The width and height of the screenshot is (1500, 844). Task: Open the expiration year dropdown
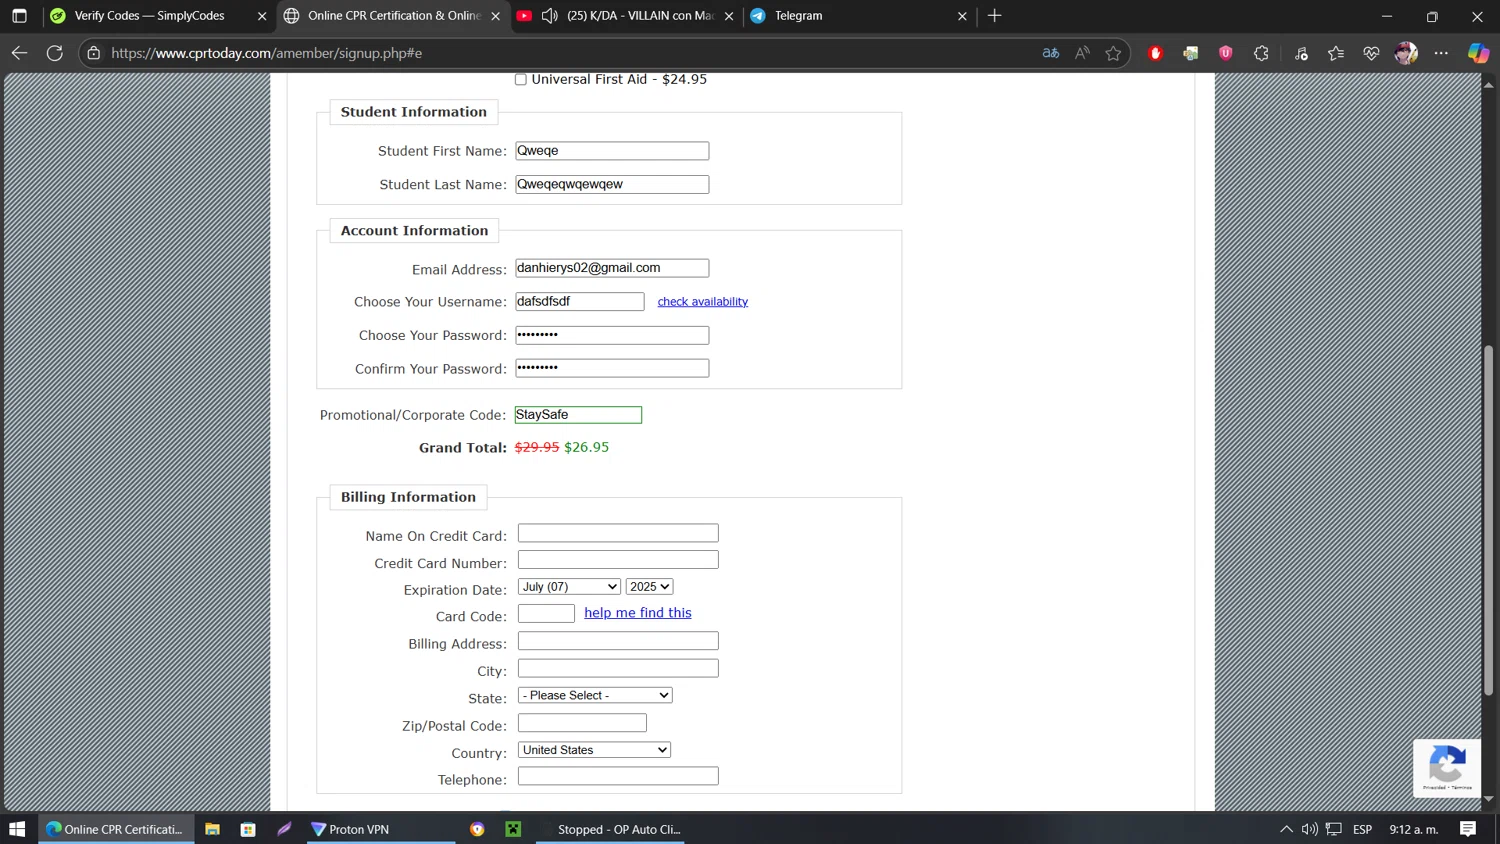pyautogui.click(x=649, y=587)
